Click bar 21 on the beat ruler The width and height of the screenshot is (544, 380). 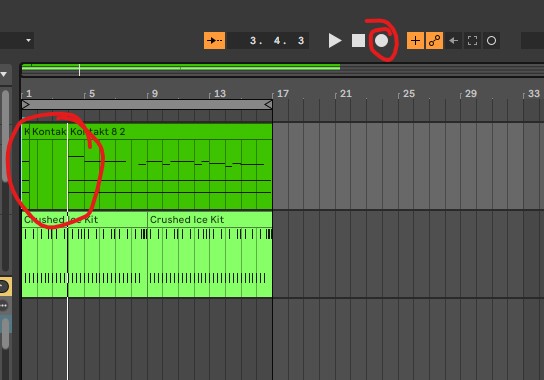pos(346,94)
